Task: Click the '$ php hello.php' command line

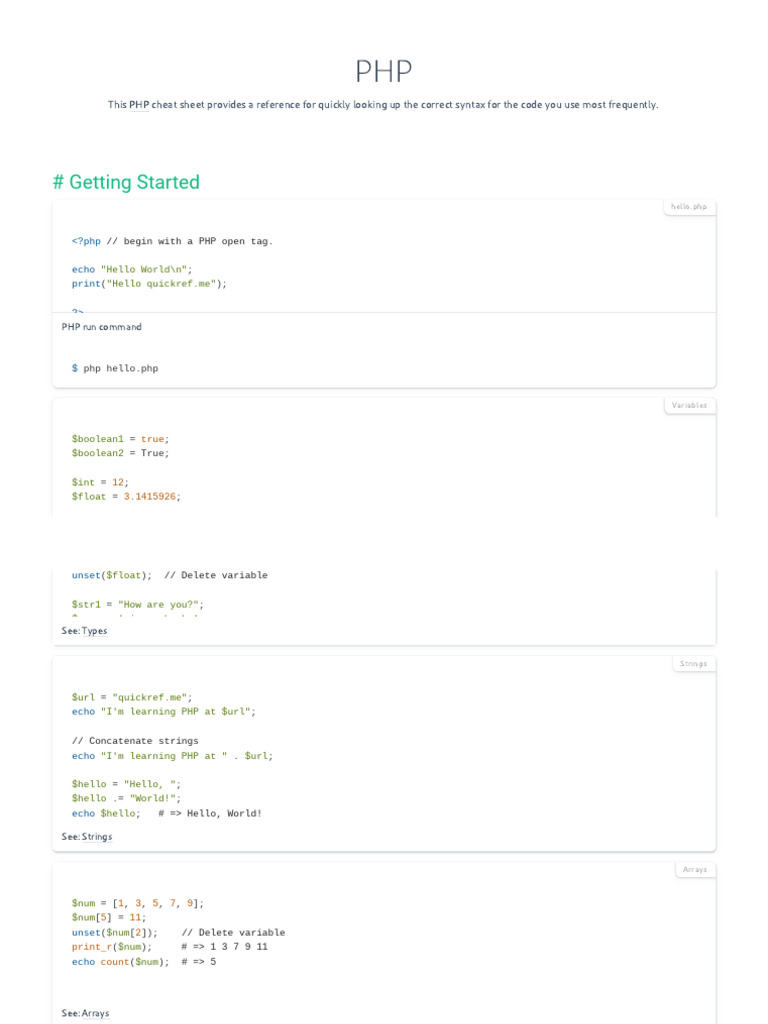Action: 115,368
